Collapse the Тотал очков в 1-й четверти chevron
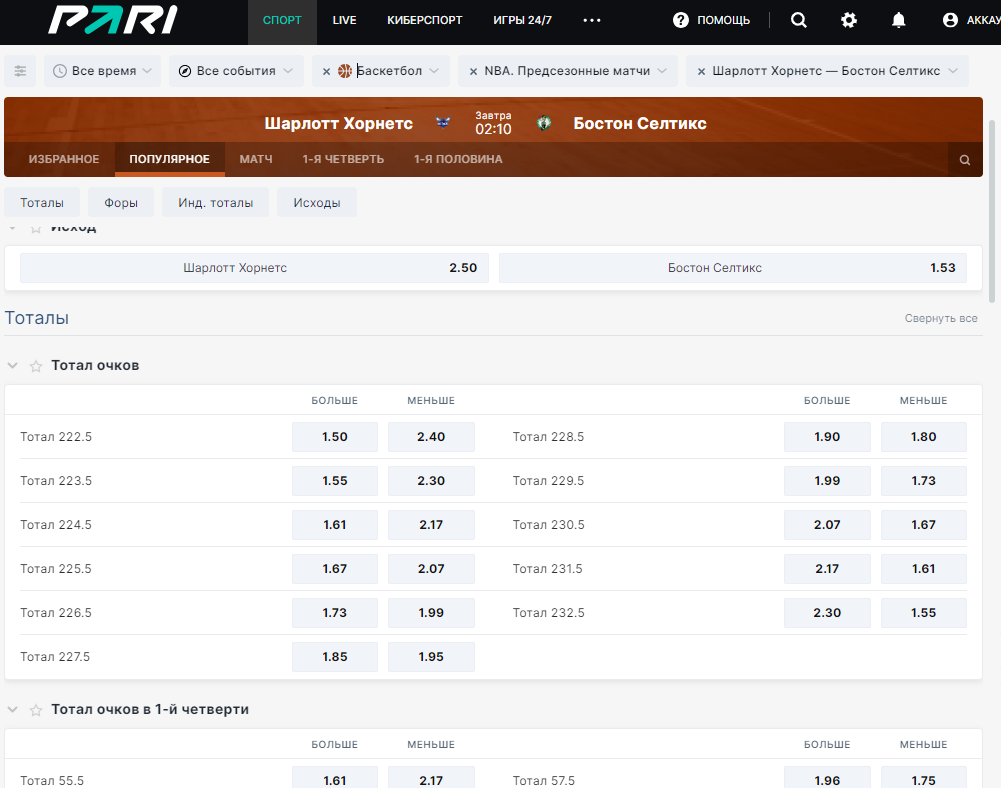 click(x=12, y=709)
